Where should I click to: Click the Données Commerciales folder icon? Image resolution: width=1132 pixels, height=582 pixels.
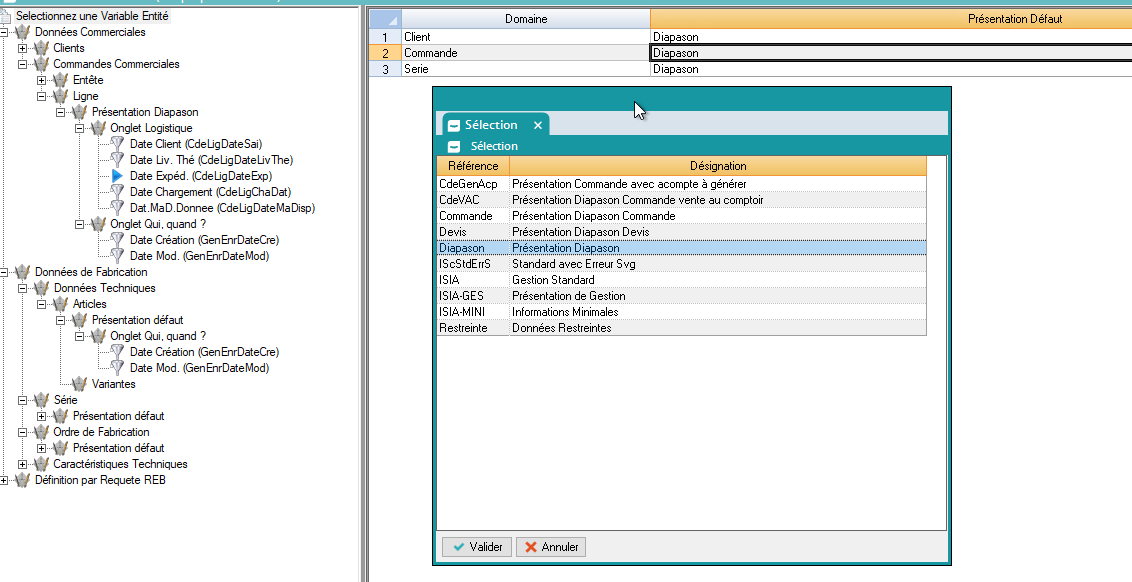(x=22, y=32)
